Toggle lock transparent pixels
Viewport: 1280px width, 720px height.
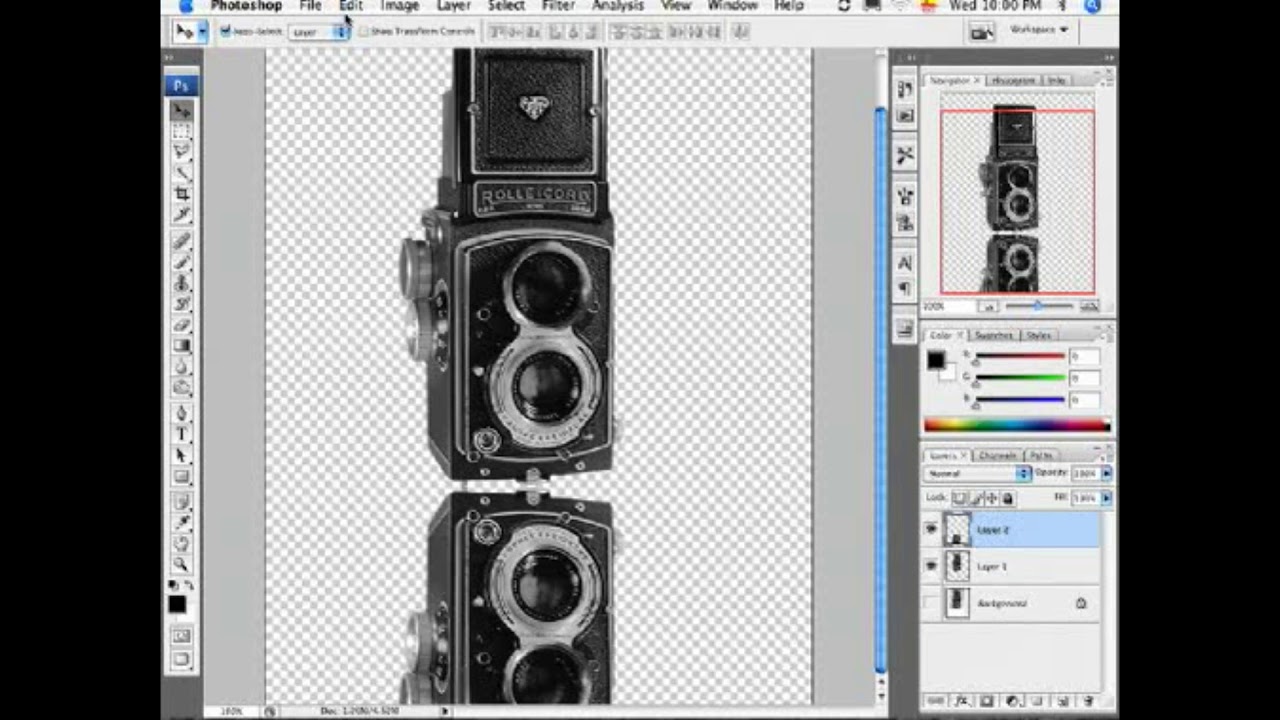960,498
